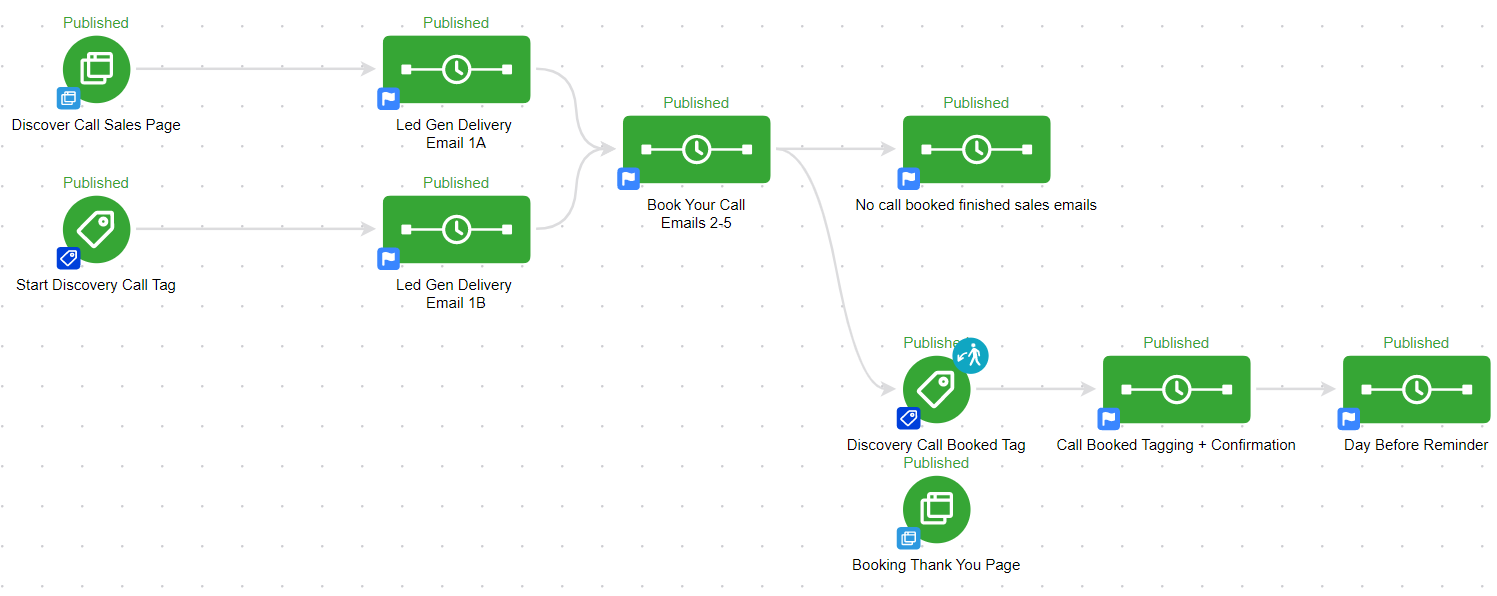1497x596 pixels.
Task: Click the Published status above Day Before Reminder
Action: pos(1416,343)
